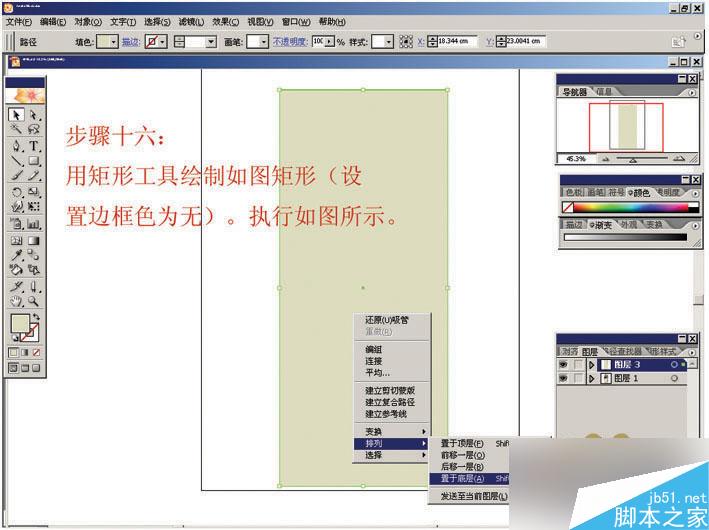Click the X coordinate input field
Screen dimensions: 709x530
click(458, 41)
